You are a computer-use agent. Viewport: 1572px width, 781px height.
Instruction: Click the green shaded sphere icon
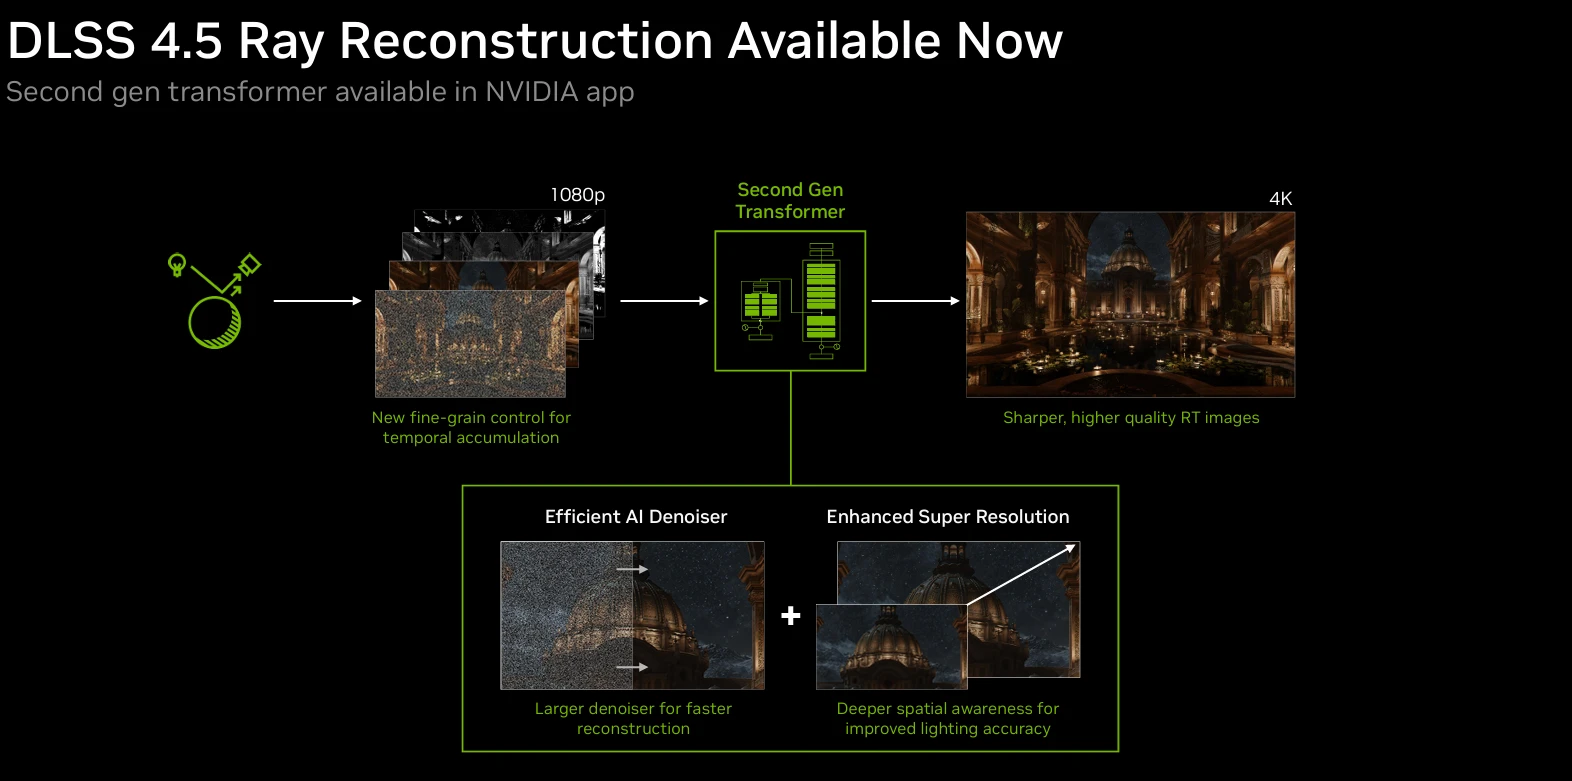tap(215, 323)
